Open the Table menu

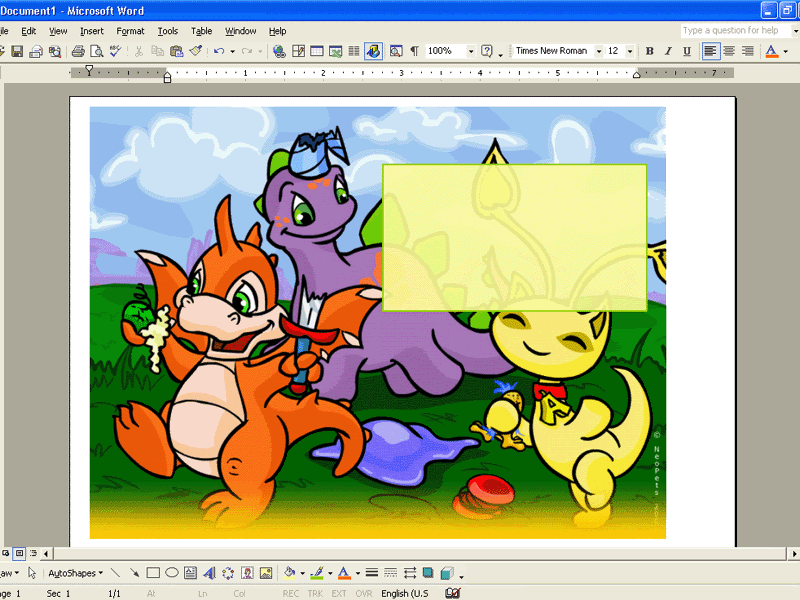[201, 31]
